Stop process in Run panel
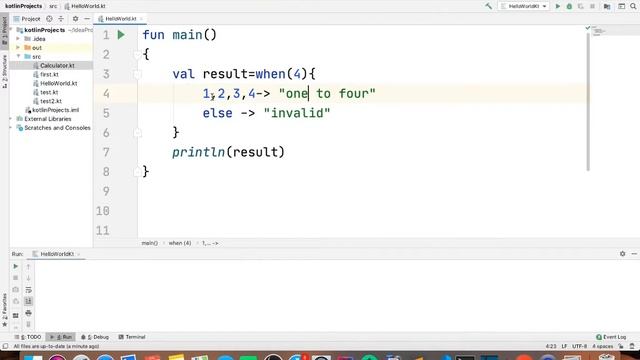This screenshot has height=360, width=640. click(16, 278)
